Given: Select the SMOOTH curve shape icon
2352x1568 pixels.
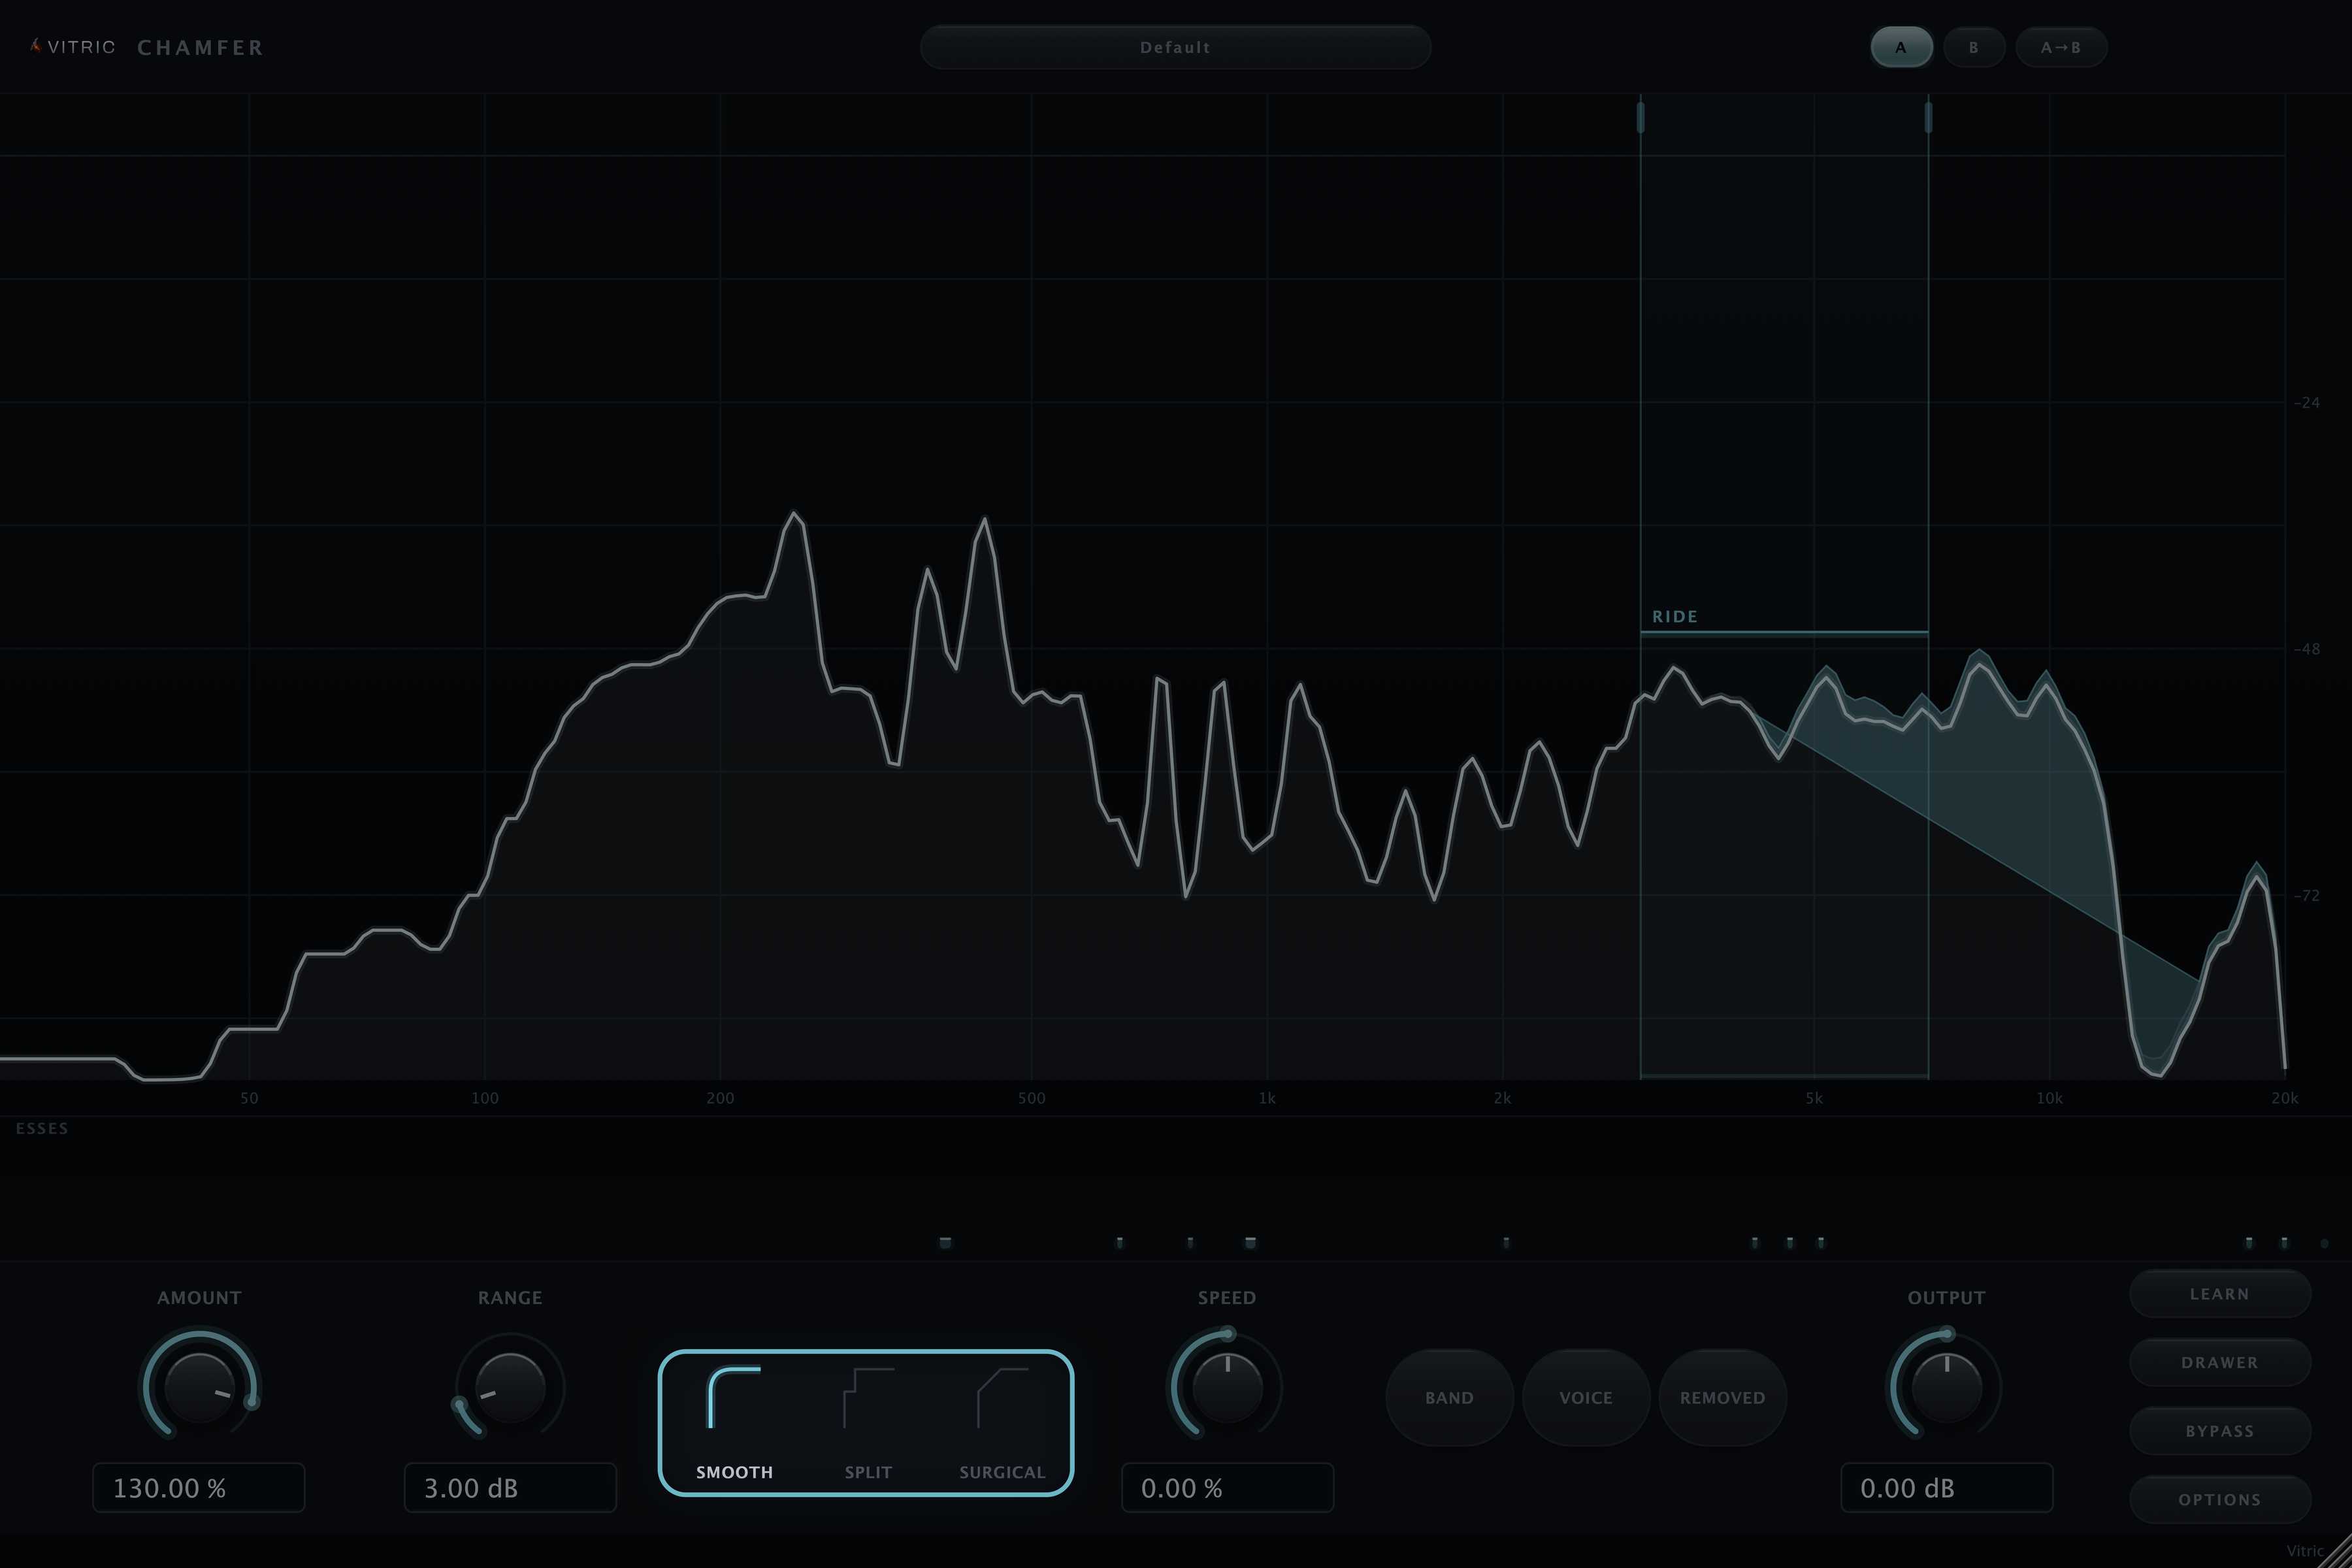Looking at the screenshot, I should click(734, 1397).
